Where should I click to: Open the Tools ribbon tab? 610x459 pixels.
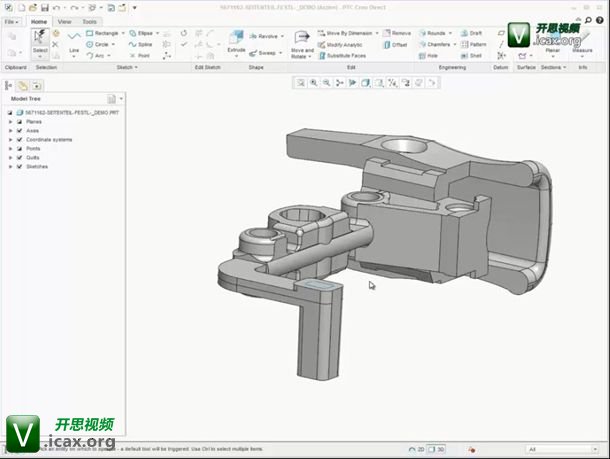(x=90, y=21)
